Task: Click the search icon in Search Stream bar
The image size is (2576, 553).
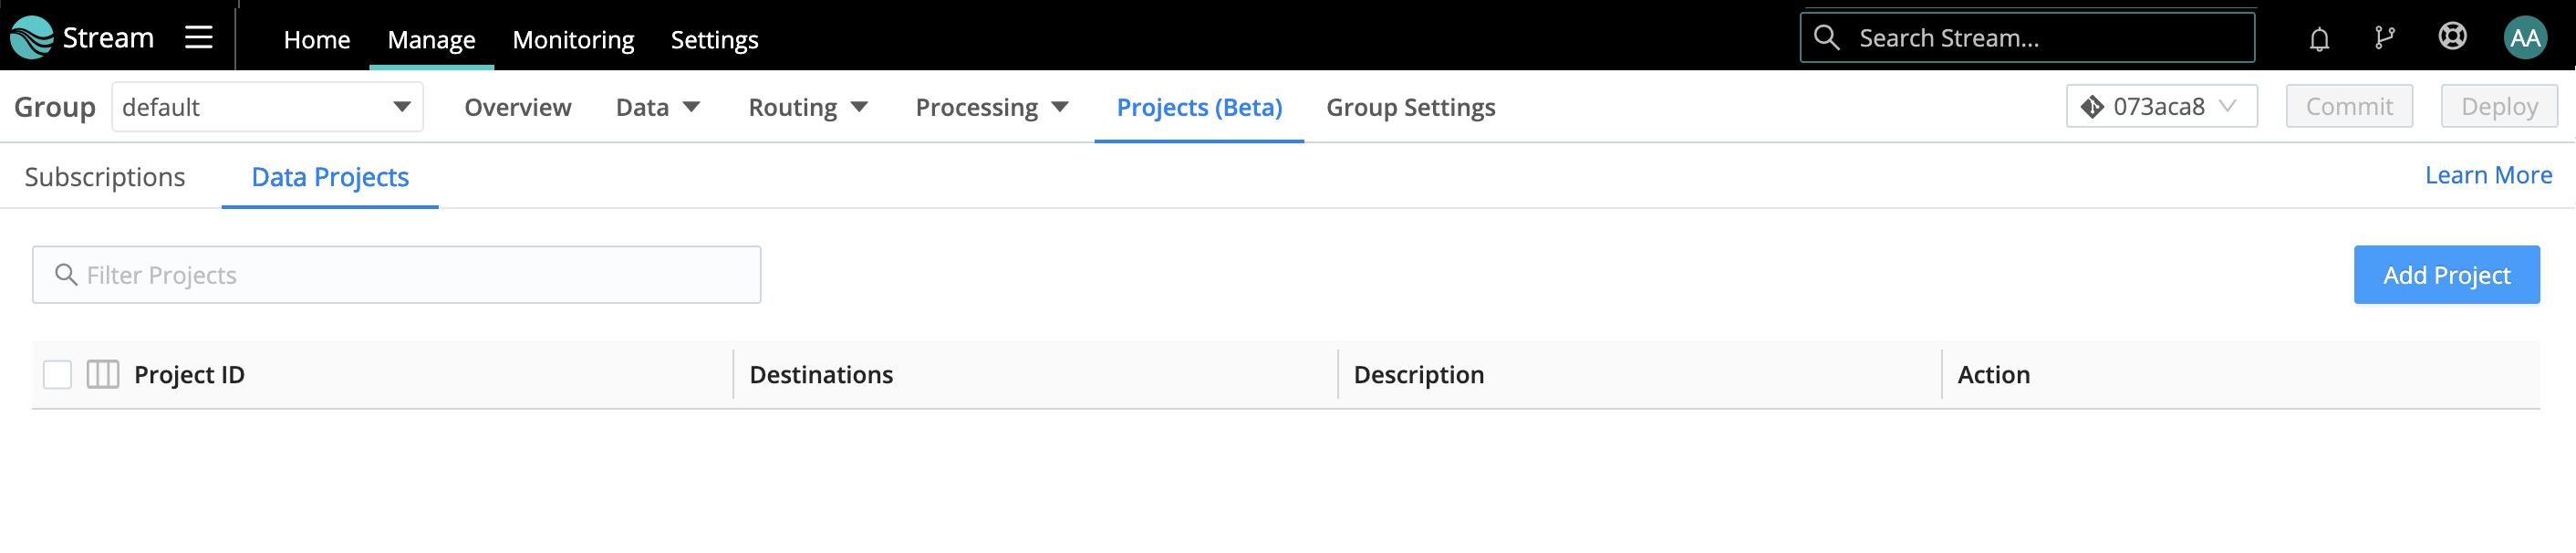Action: click(x=1827, y=37)
